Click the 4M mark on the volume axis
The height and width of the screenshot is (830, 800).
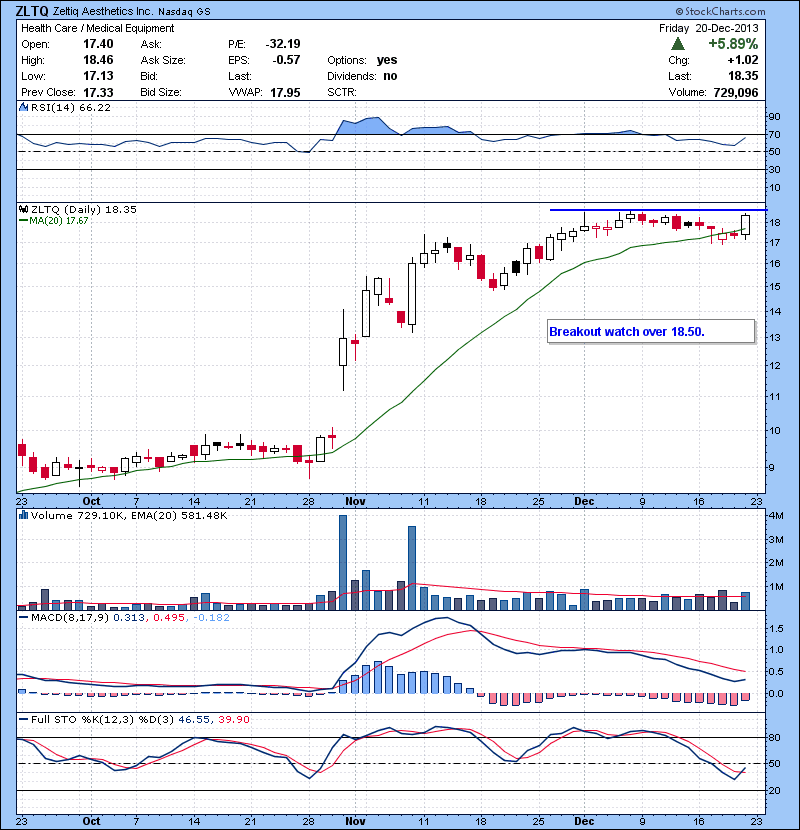(776, 516)
